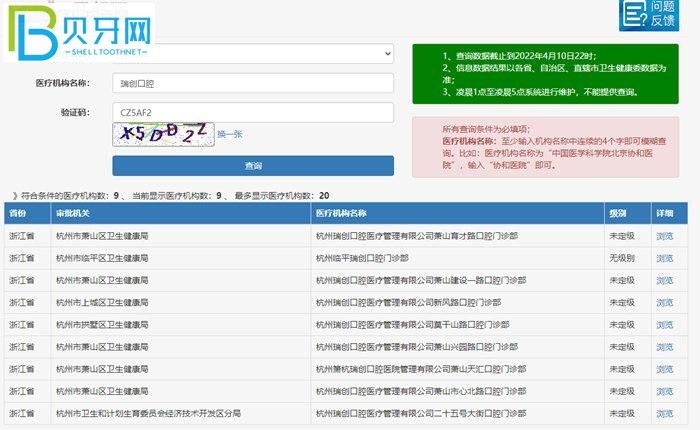Image resolution: width=700 pixels, height=430 pixels.
Task: Open 浏览 for 萧山育才路口腔门诊部
Action: [665, 236]
